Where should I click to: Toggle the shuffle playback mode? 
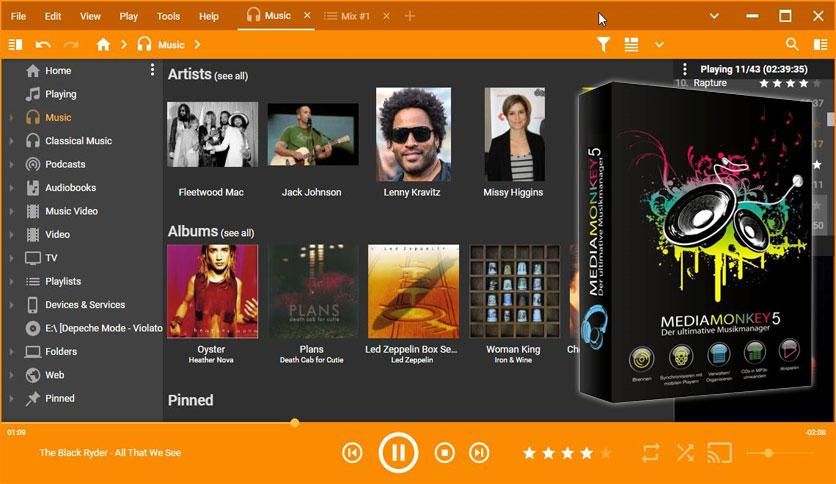(x=685, y=453)
